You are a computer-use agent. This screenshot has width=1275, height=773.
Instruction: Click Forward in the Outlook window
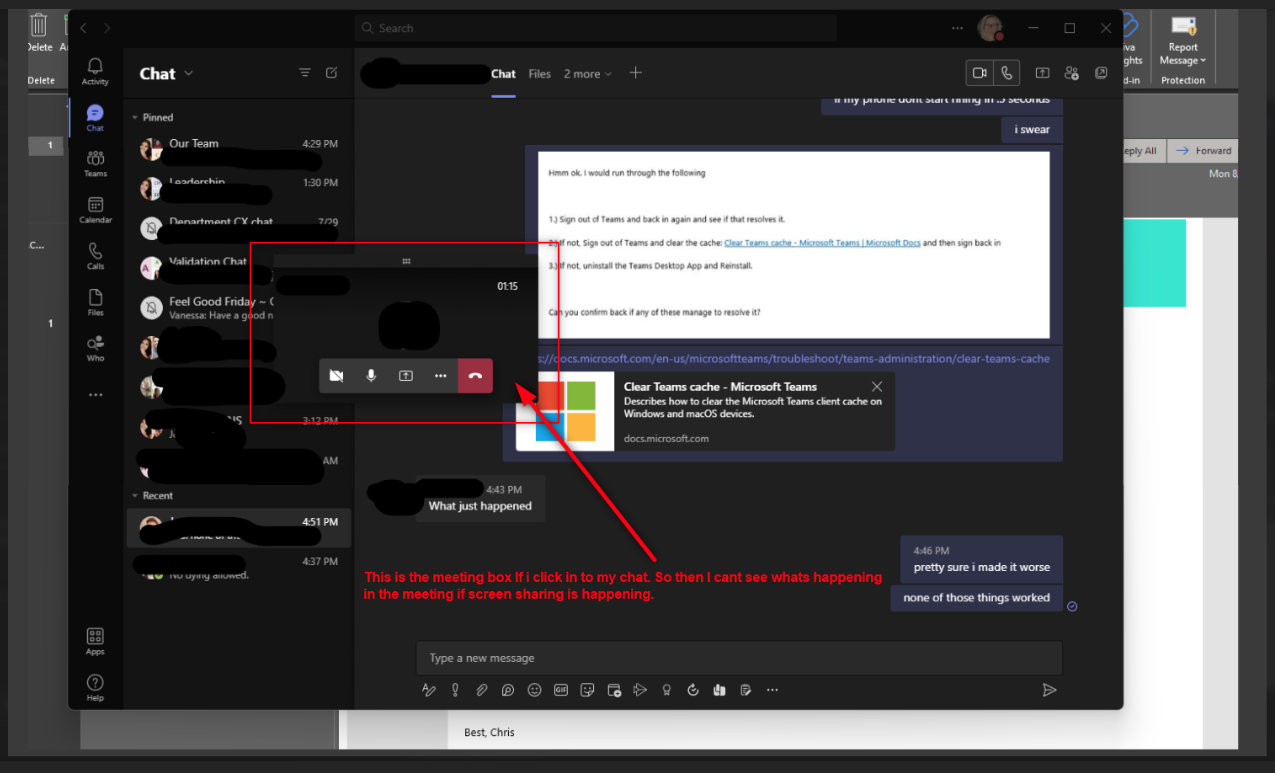[x=1203, y=151]
